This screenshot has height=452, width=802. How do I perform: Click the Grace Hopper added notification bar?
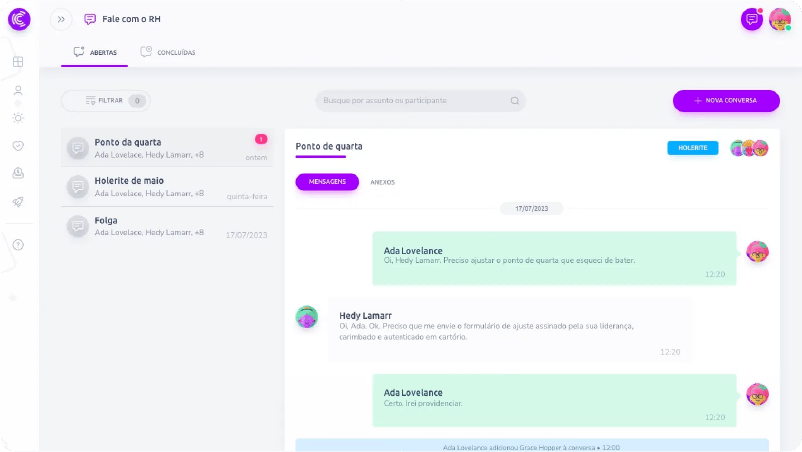(532, 445)
